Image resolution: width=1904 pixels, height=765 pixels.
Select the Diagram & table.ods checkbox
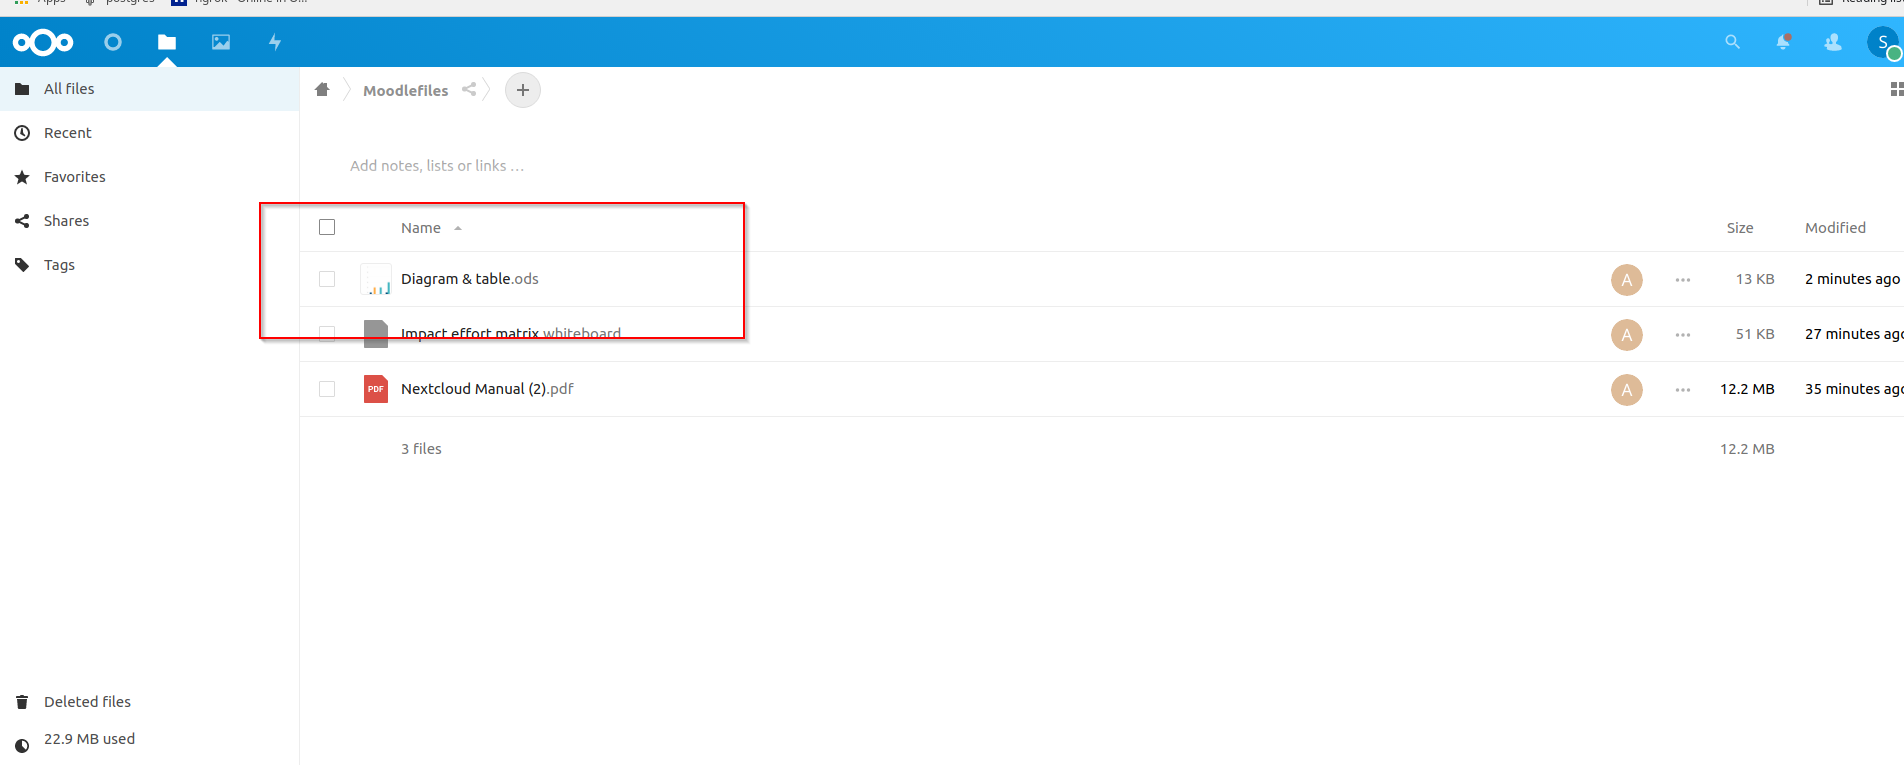pos(327,279)
